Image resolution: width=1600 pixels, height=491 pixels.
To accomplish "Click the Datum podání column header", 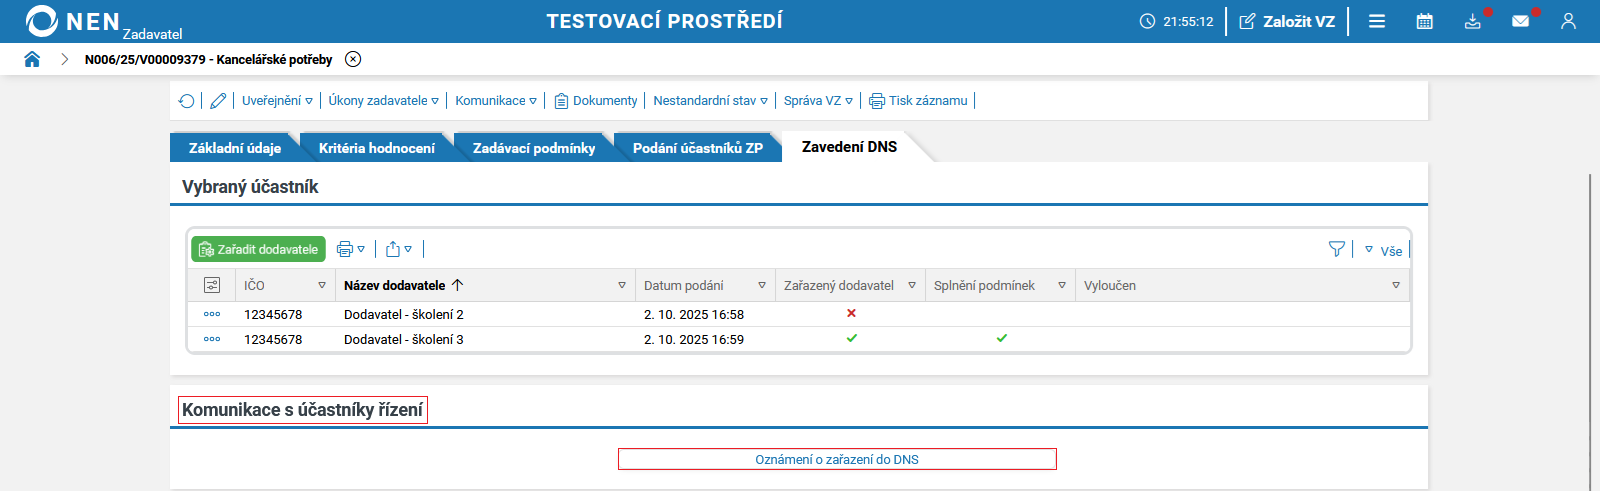I will (684, 285).
